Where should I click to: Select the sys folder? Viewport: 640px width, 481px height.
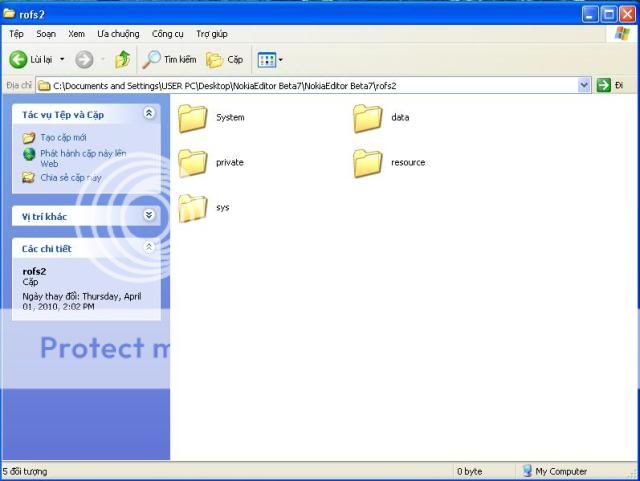(x=193, y=207)
